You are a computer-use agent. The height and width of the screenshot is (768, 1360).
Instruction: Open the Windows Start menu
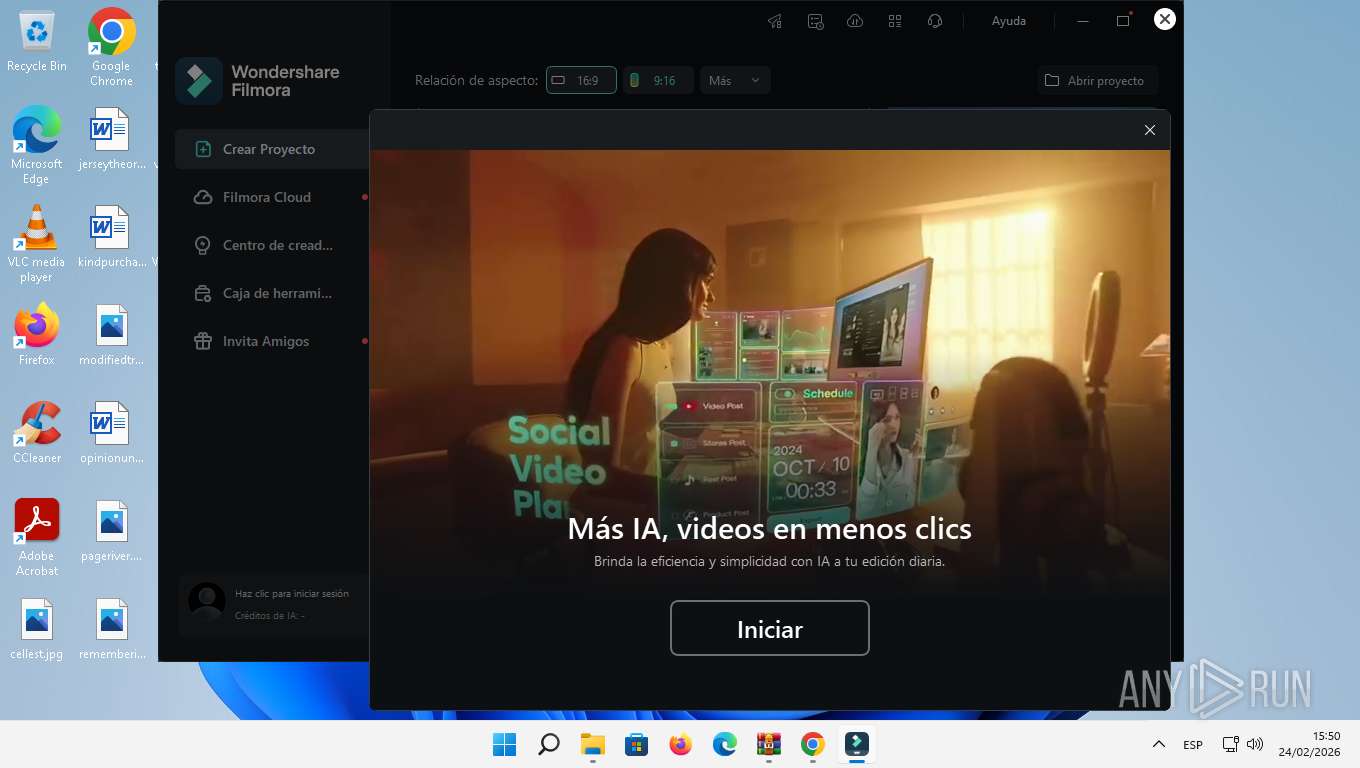point(505,744)
